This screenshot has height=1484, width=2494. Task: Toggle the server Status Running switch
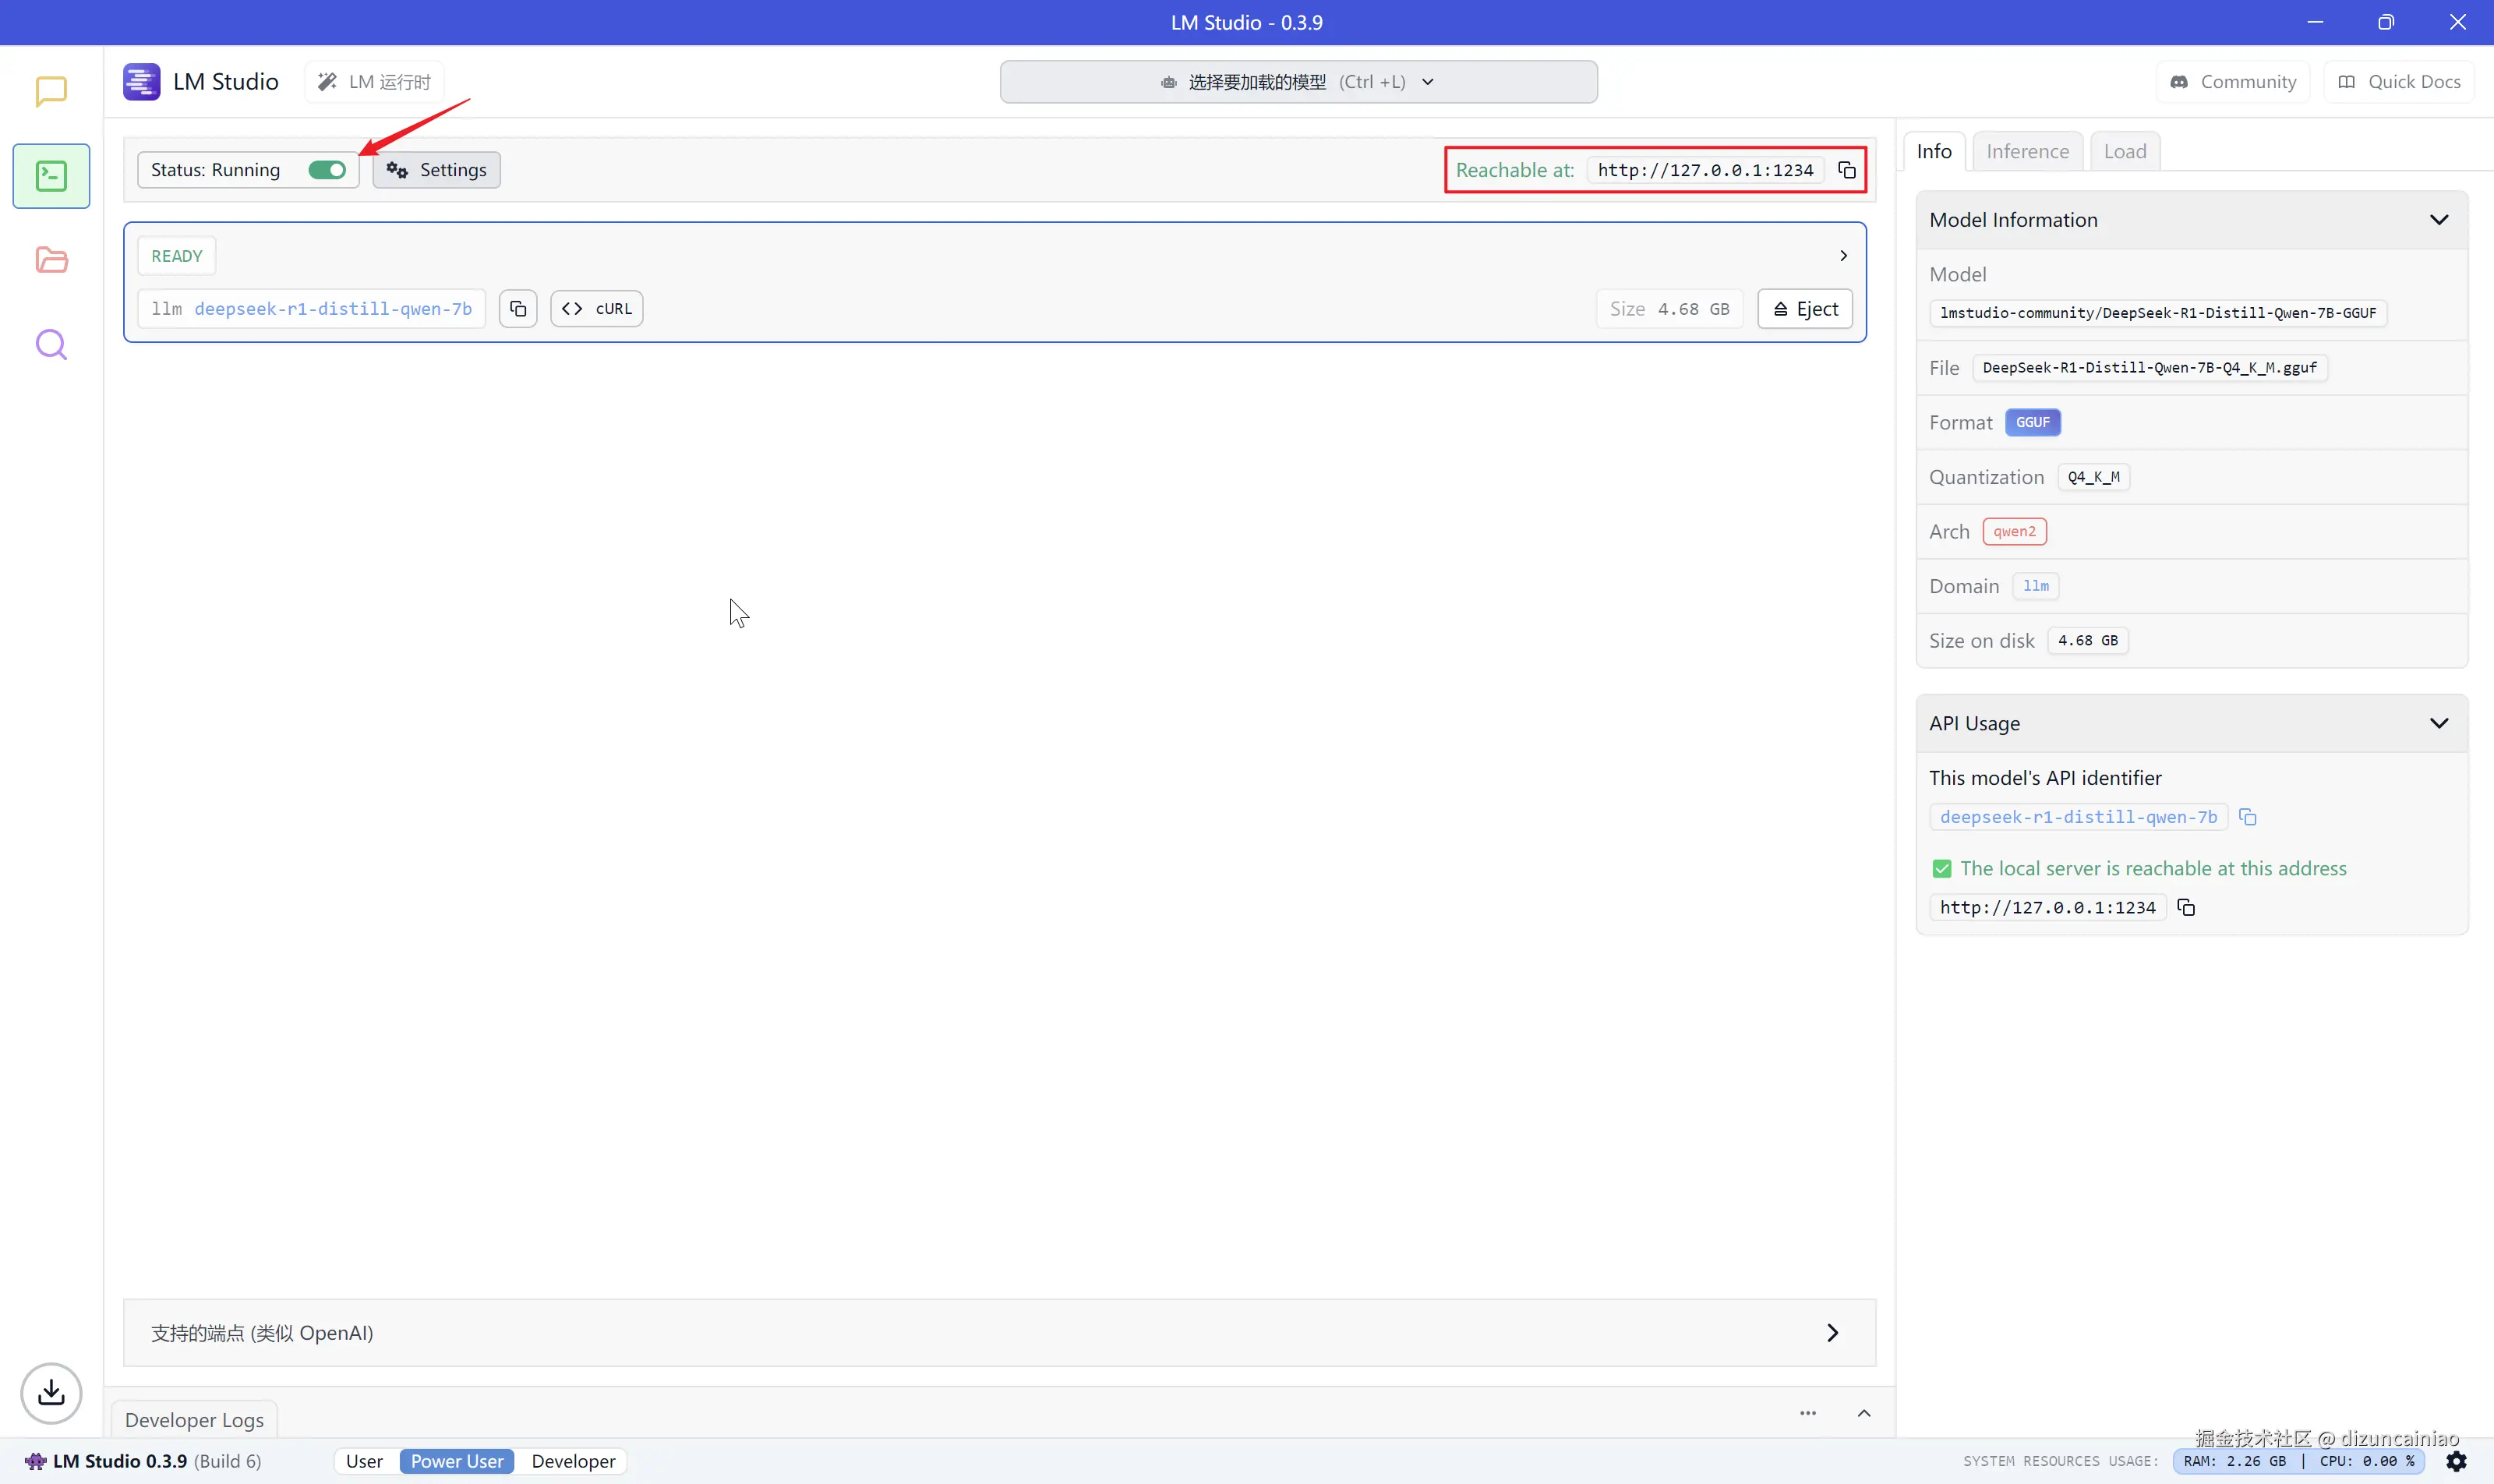(327, 170)
